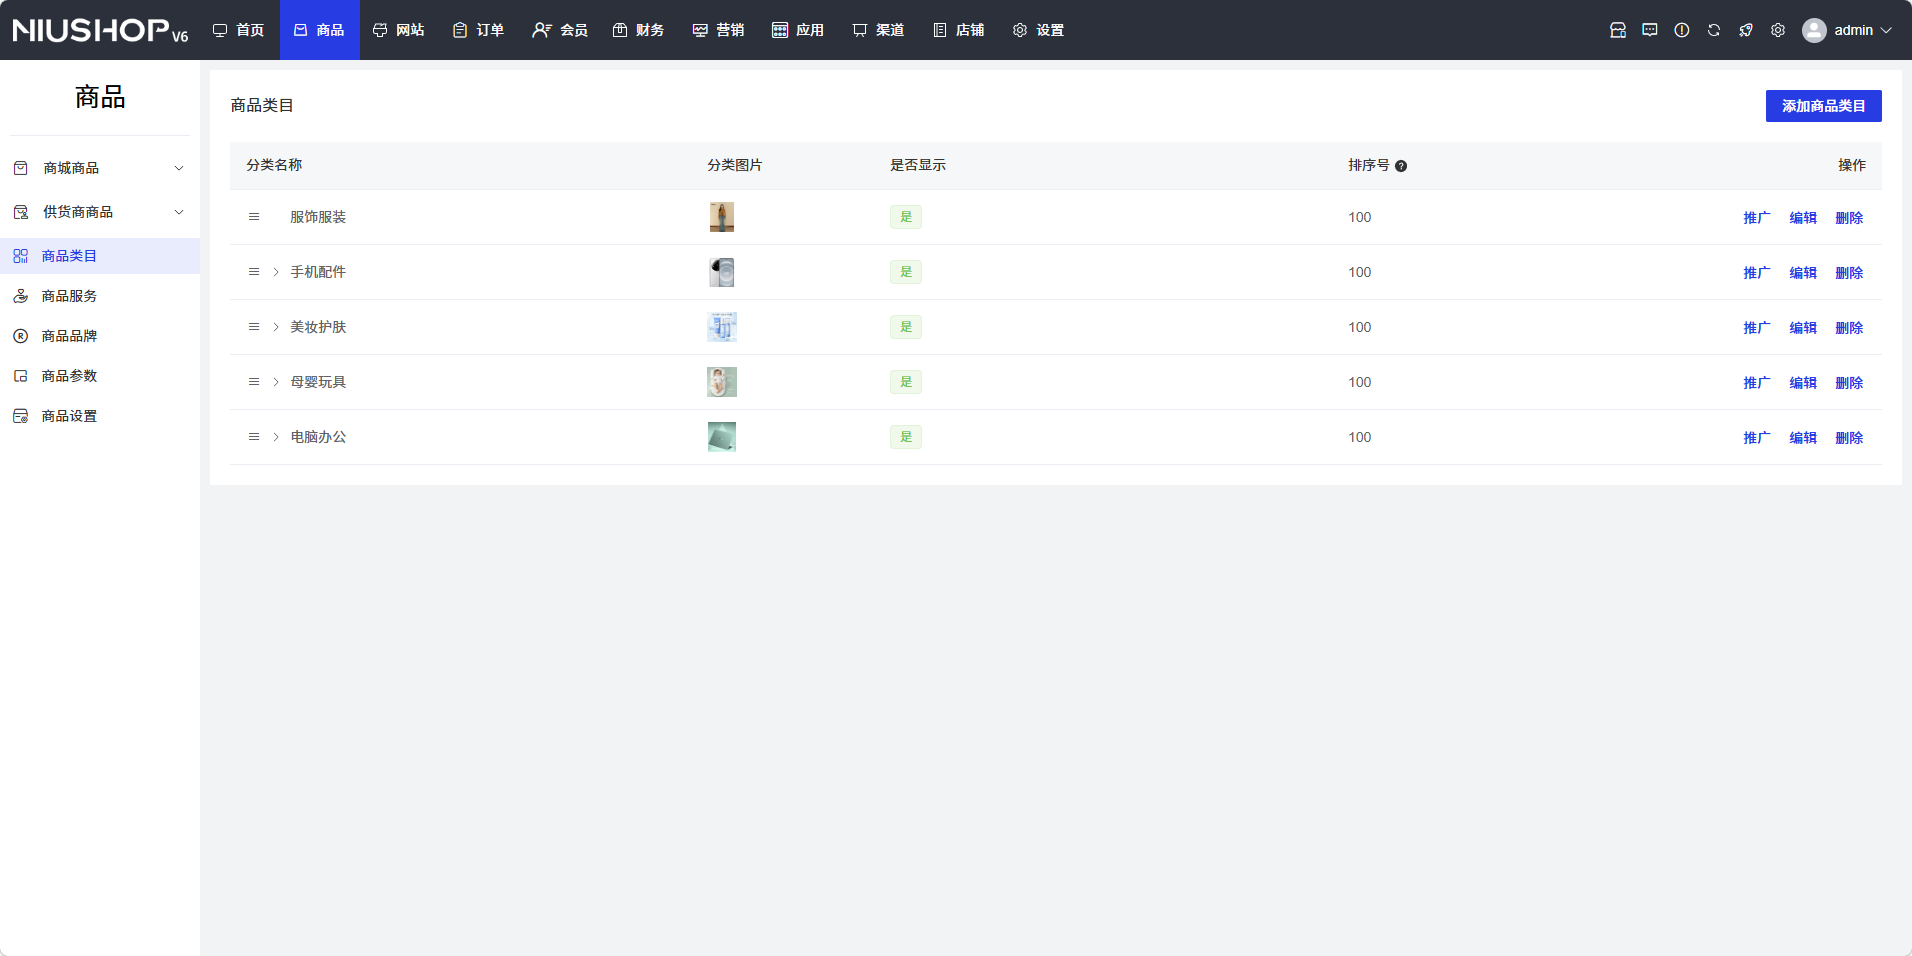Click the storefront icon in top bar
The image size is (1912, 956).
coord(1617,30)
